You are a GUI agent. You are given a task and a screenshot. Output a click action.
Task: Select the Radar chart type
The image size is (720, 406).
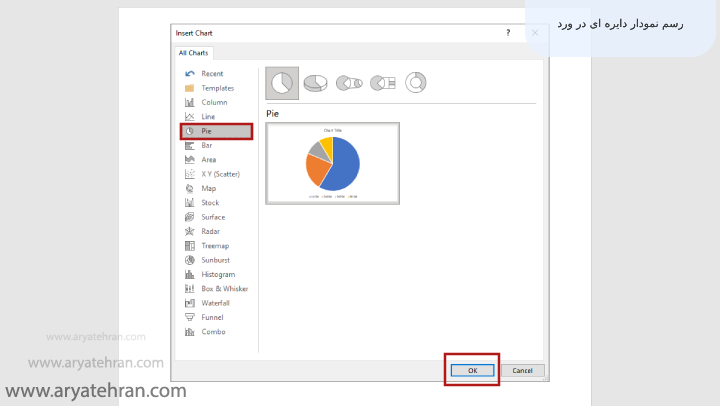[211, 231]
